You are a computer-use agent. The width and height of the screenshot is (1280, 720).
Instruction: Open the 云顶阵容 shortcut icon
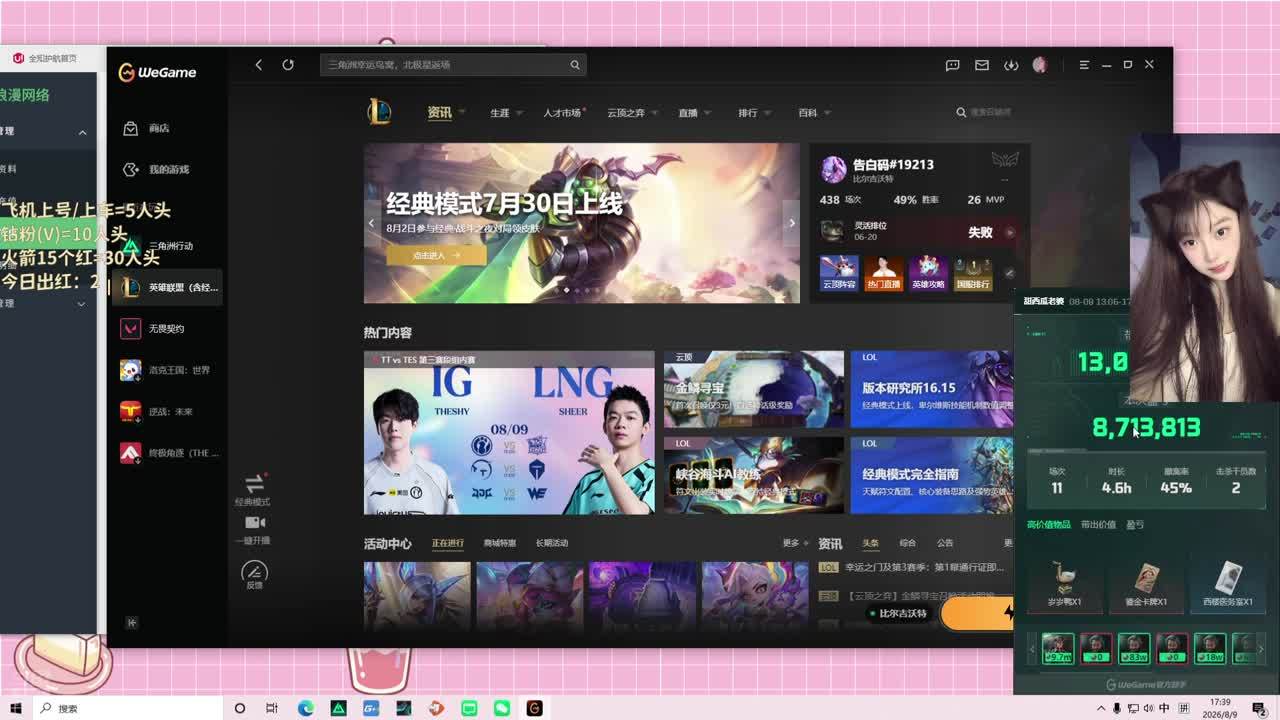(839, 273)
